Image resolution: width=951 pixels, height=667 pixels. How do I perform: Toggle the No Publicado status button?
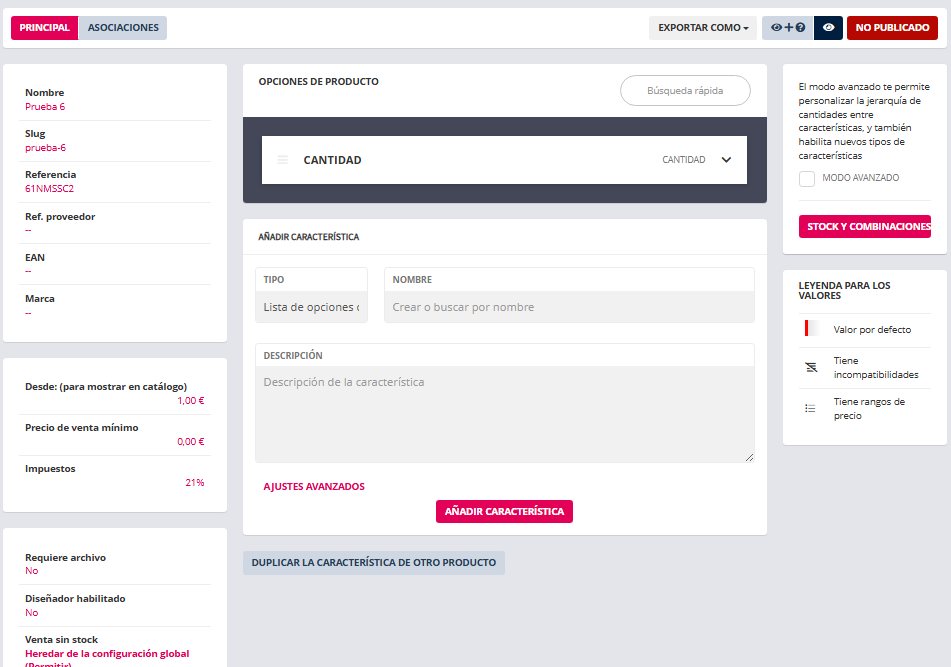coord(892,28)
